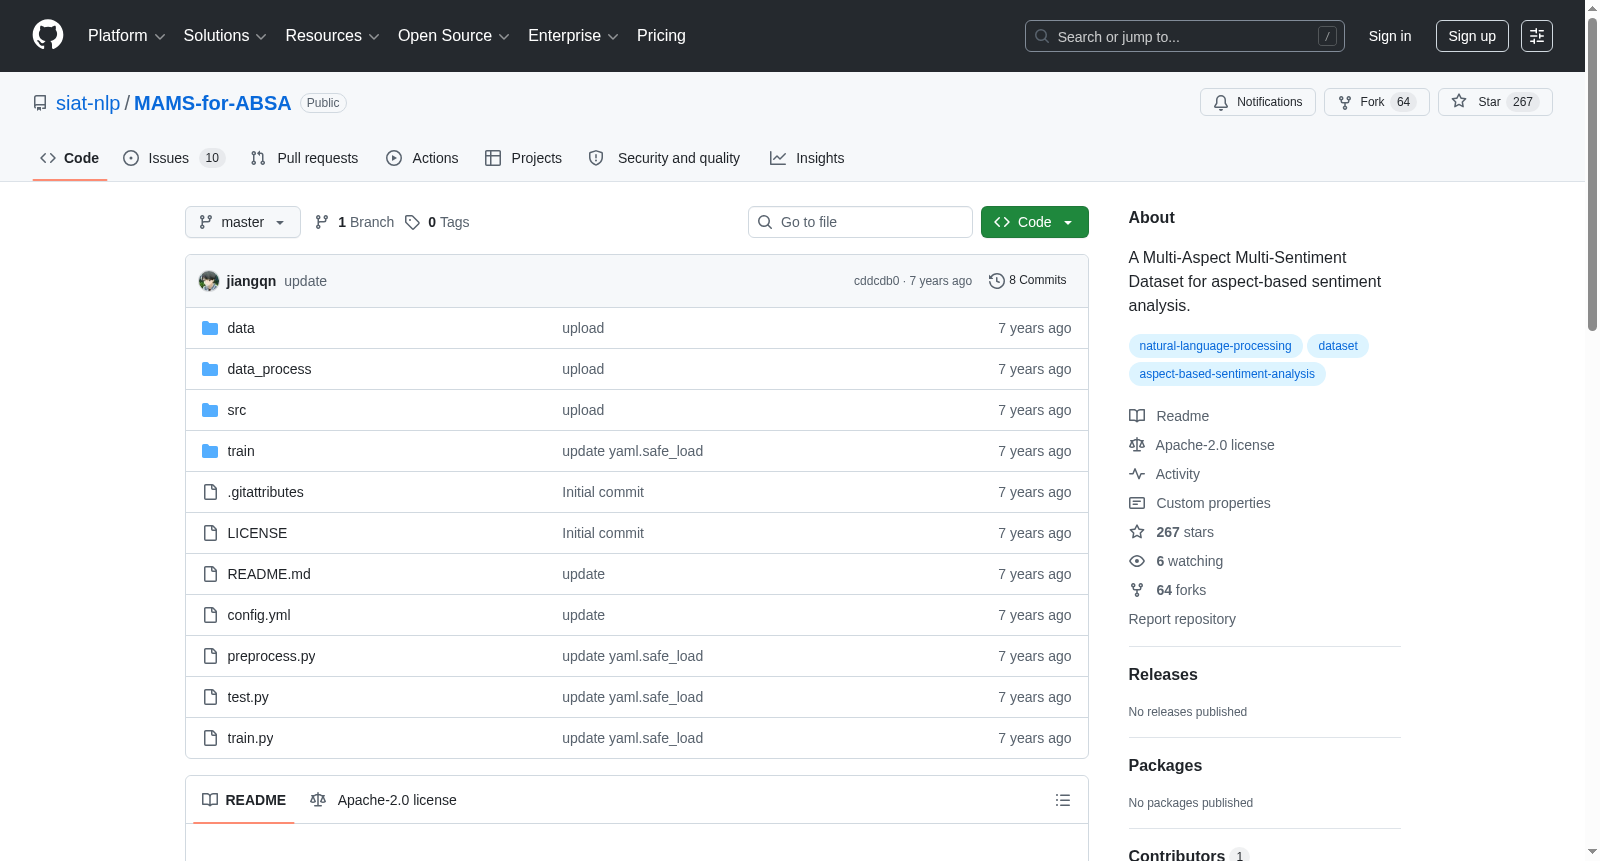Open the README outline list icon
The image size is (1600, 861).
pyautogui.click(x=1063, y=800)
